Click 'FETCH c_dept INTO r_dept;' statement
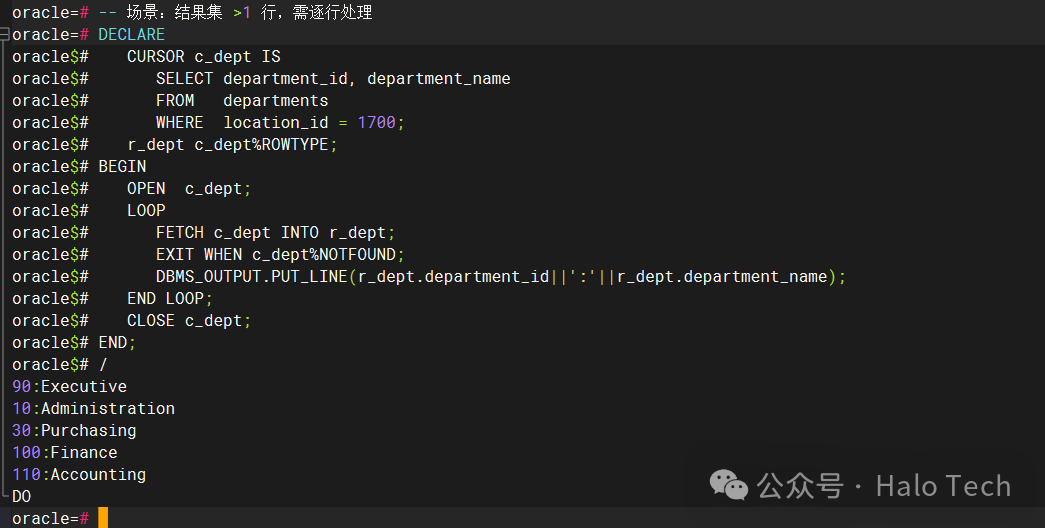Viewport: 1045px width, 528px height. tap(275, 233)
